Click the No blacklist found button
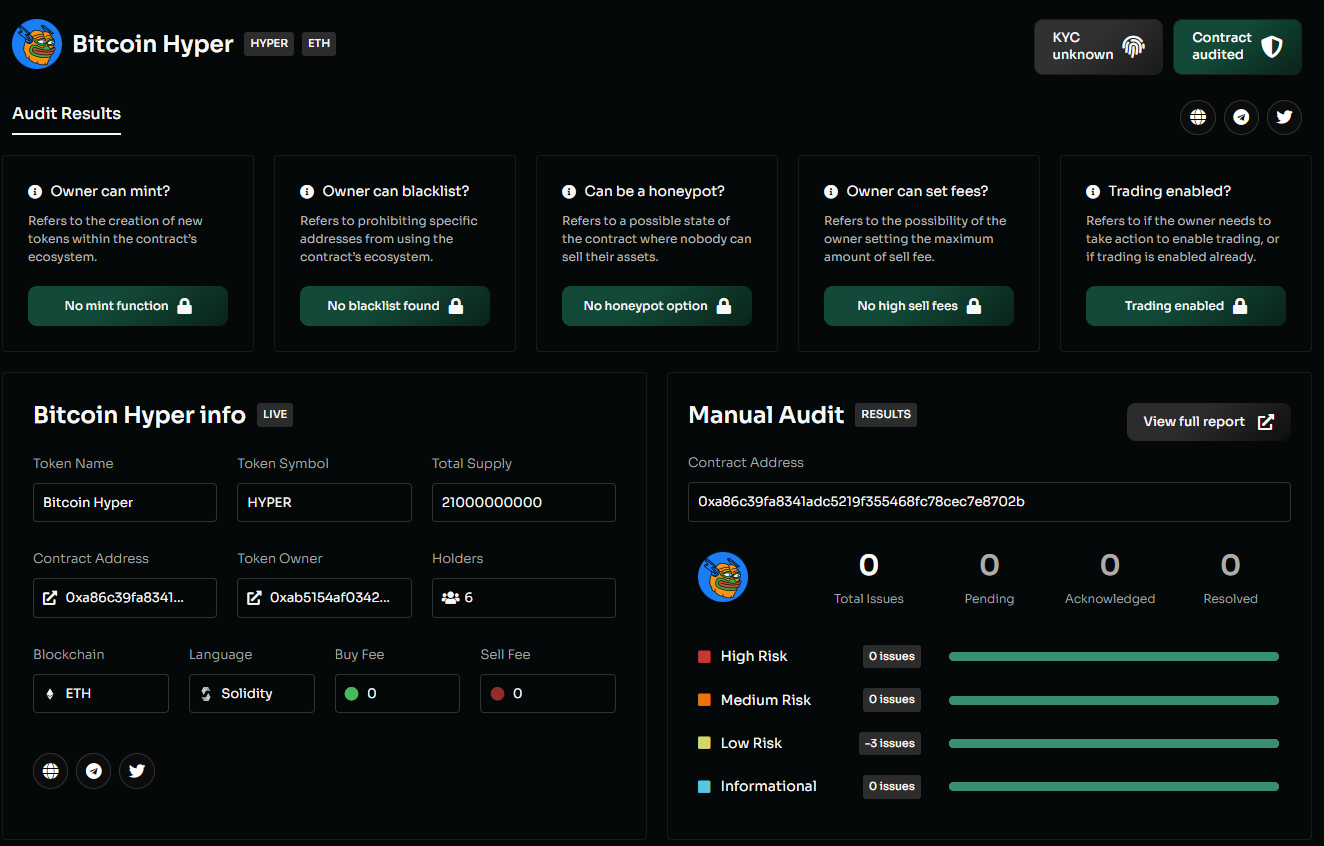This screenshot has width=1324, height=846. pyautogui.click(x=394, y=306)
